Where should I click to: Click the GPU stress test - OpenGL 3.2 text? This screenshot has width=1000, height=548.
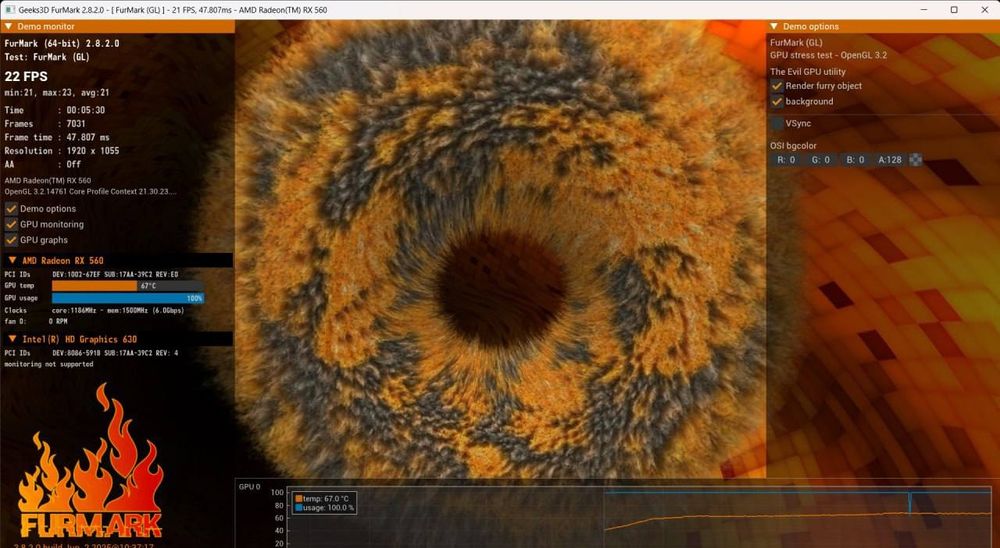(x=828, y=56)
